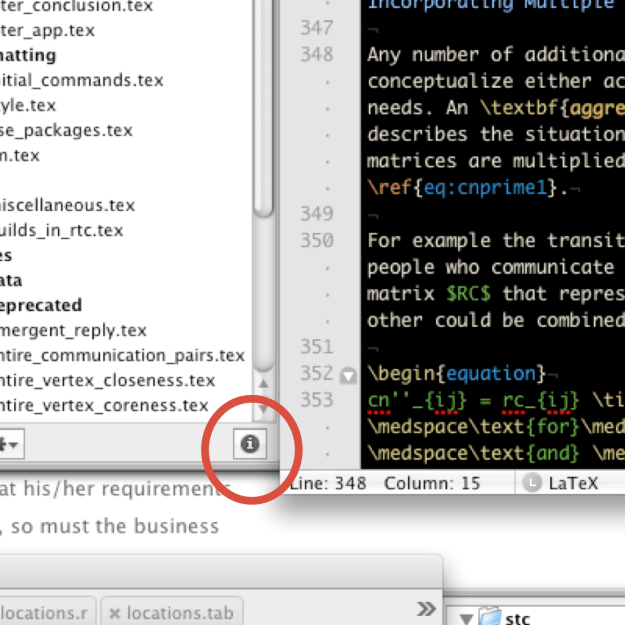Open entire_vertex_closeness.tex file

point(107,381)
